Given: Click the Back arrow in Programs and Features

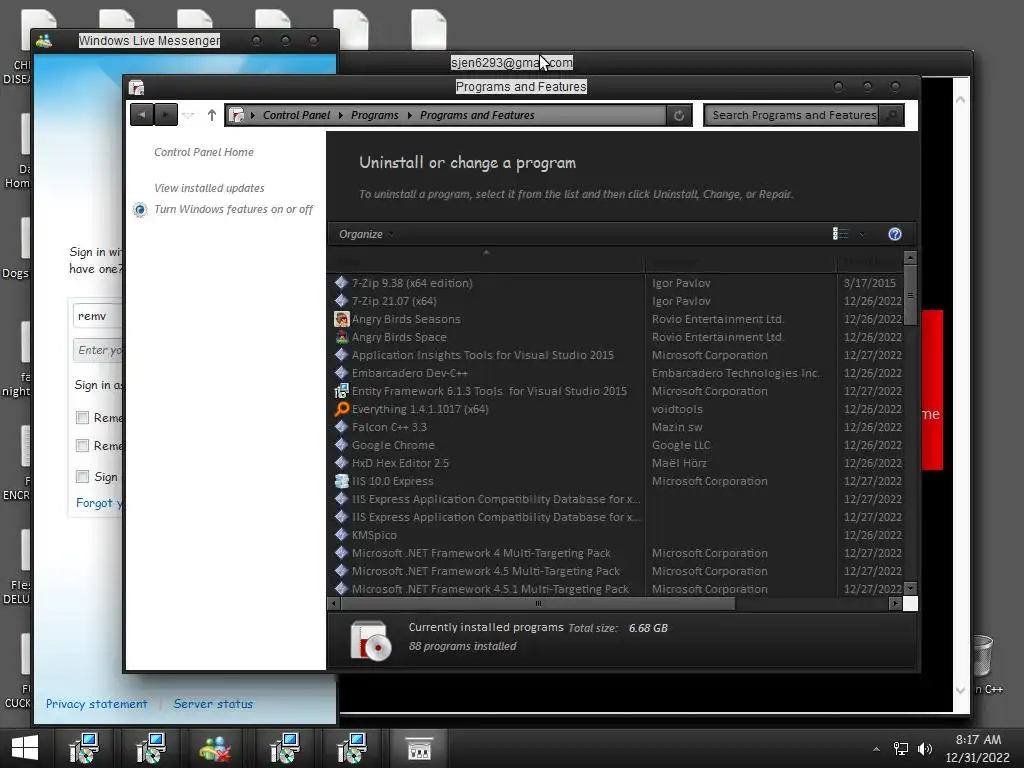Looking at the screenshot, I should [x=142, y=115].
